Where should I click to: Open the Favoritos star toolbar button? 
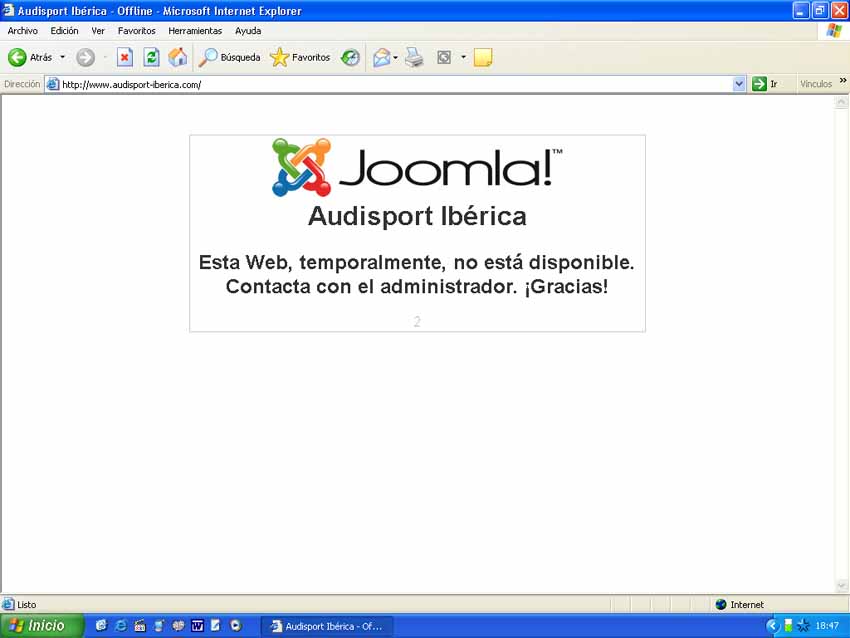(300, 57)
